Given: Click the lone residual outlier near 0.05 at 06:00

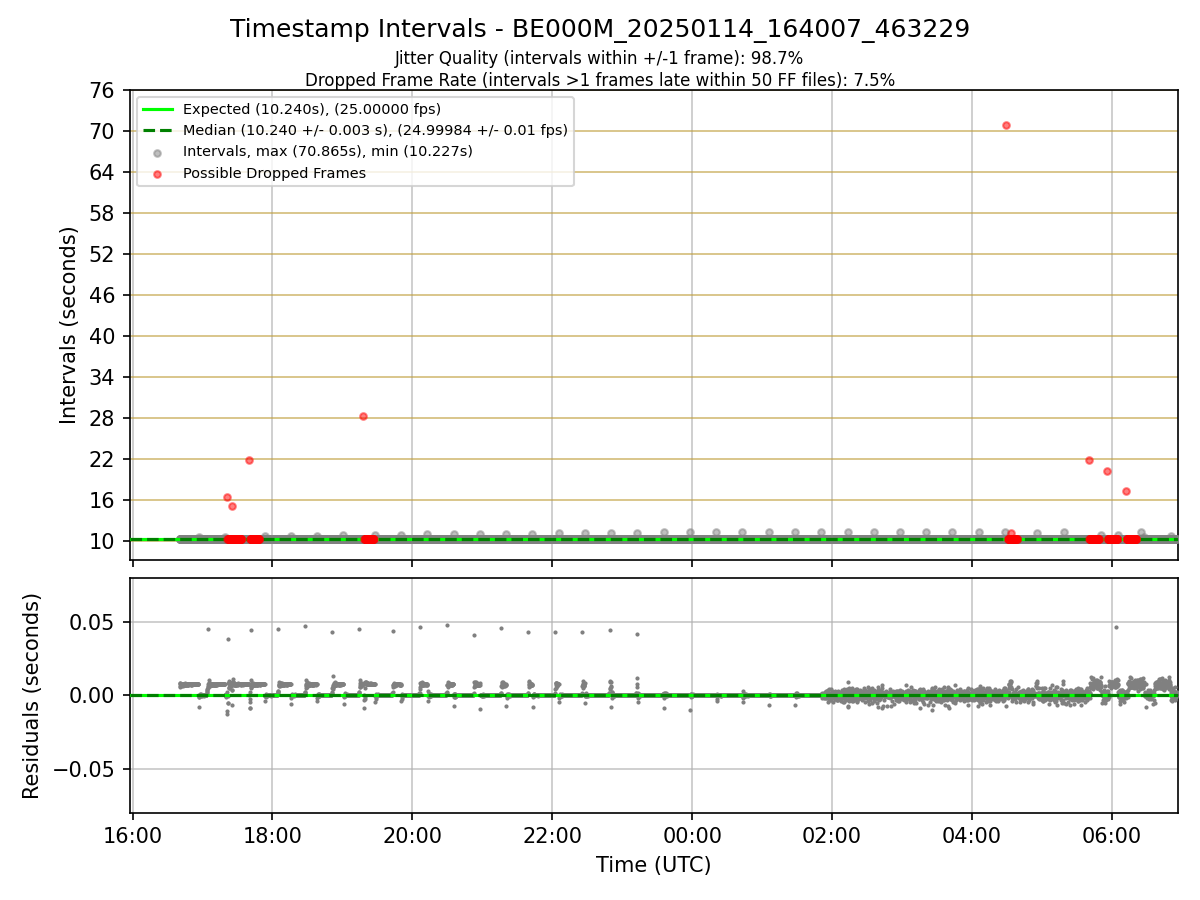Looking at the screenshot, I should pos(1116,627).
